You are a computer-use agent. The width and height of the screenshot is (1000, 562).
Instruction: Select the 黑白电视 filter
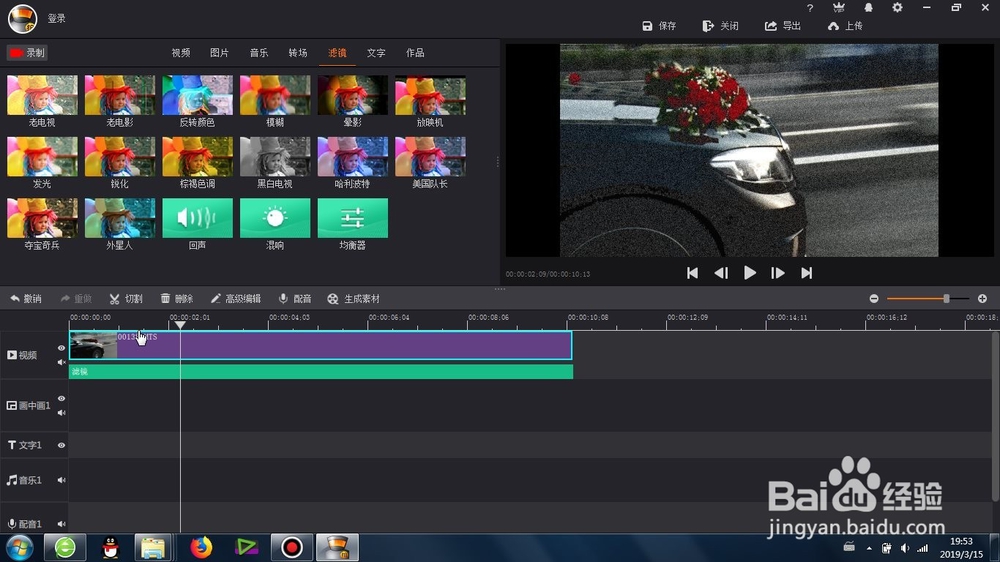click(x=275, y=156)
